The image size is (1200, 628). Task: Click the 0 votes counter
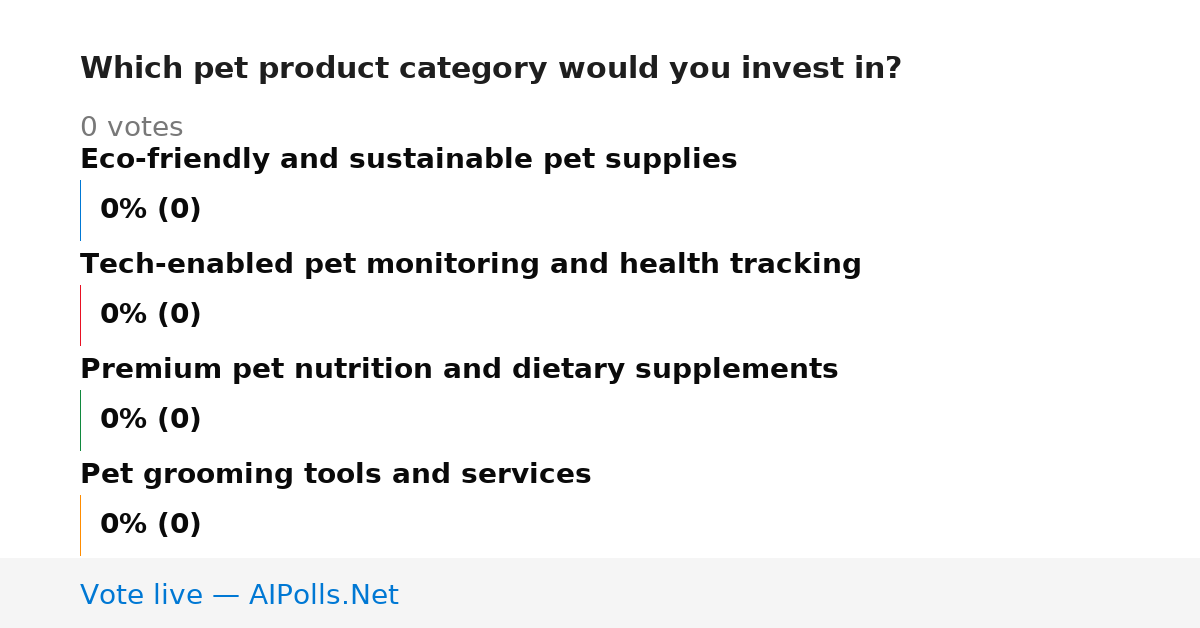click(131, 128)
